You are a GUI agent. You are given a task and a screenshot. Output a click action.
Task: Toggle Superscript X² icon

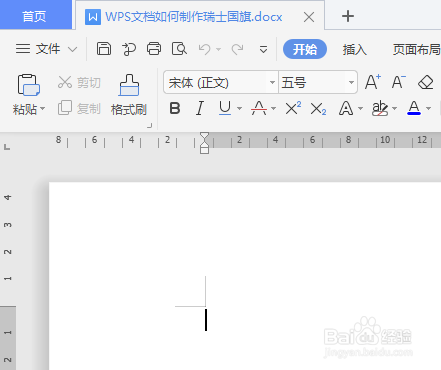[293, 108]
